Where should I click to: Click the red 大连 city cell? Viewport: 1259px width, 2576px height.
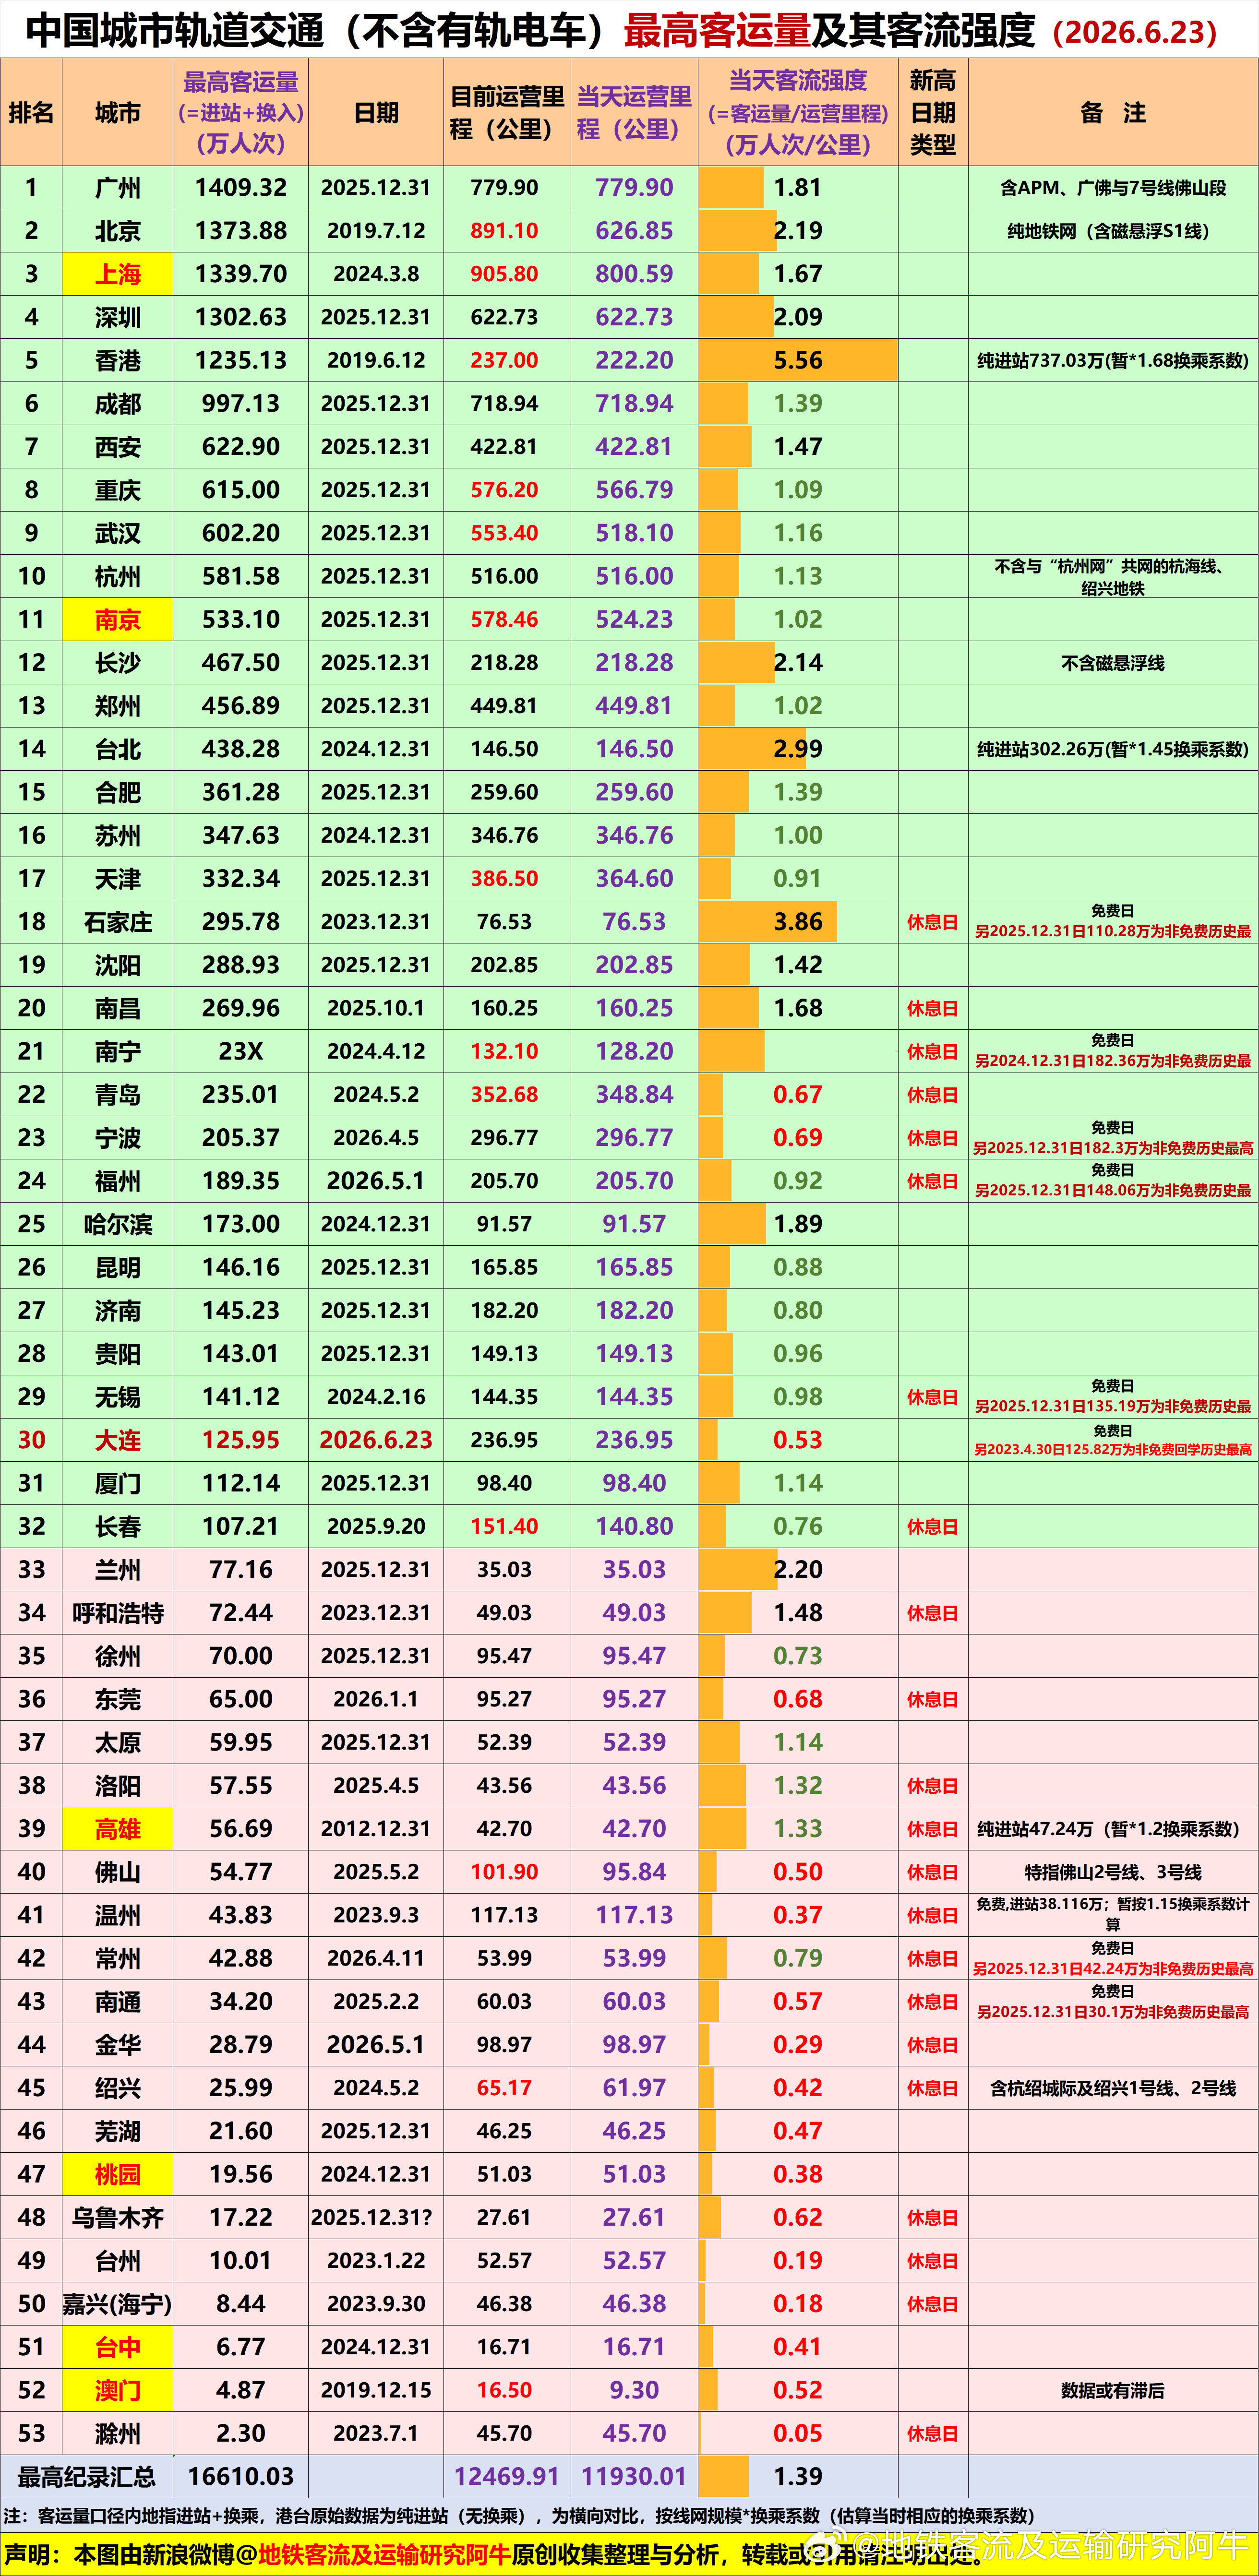pyautogui.click(x=118, y=1440)
